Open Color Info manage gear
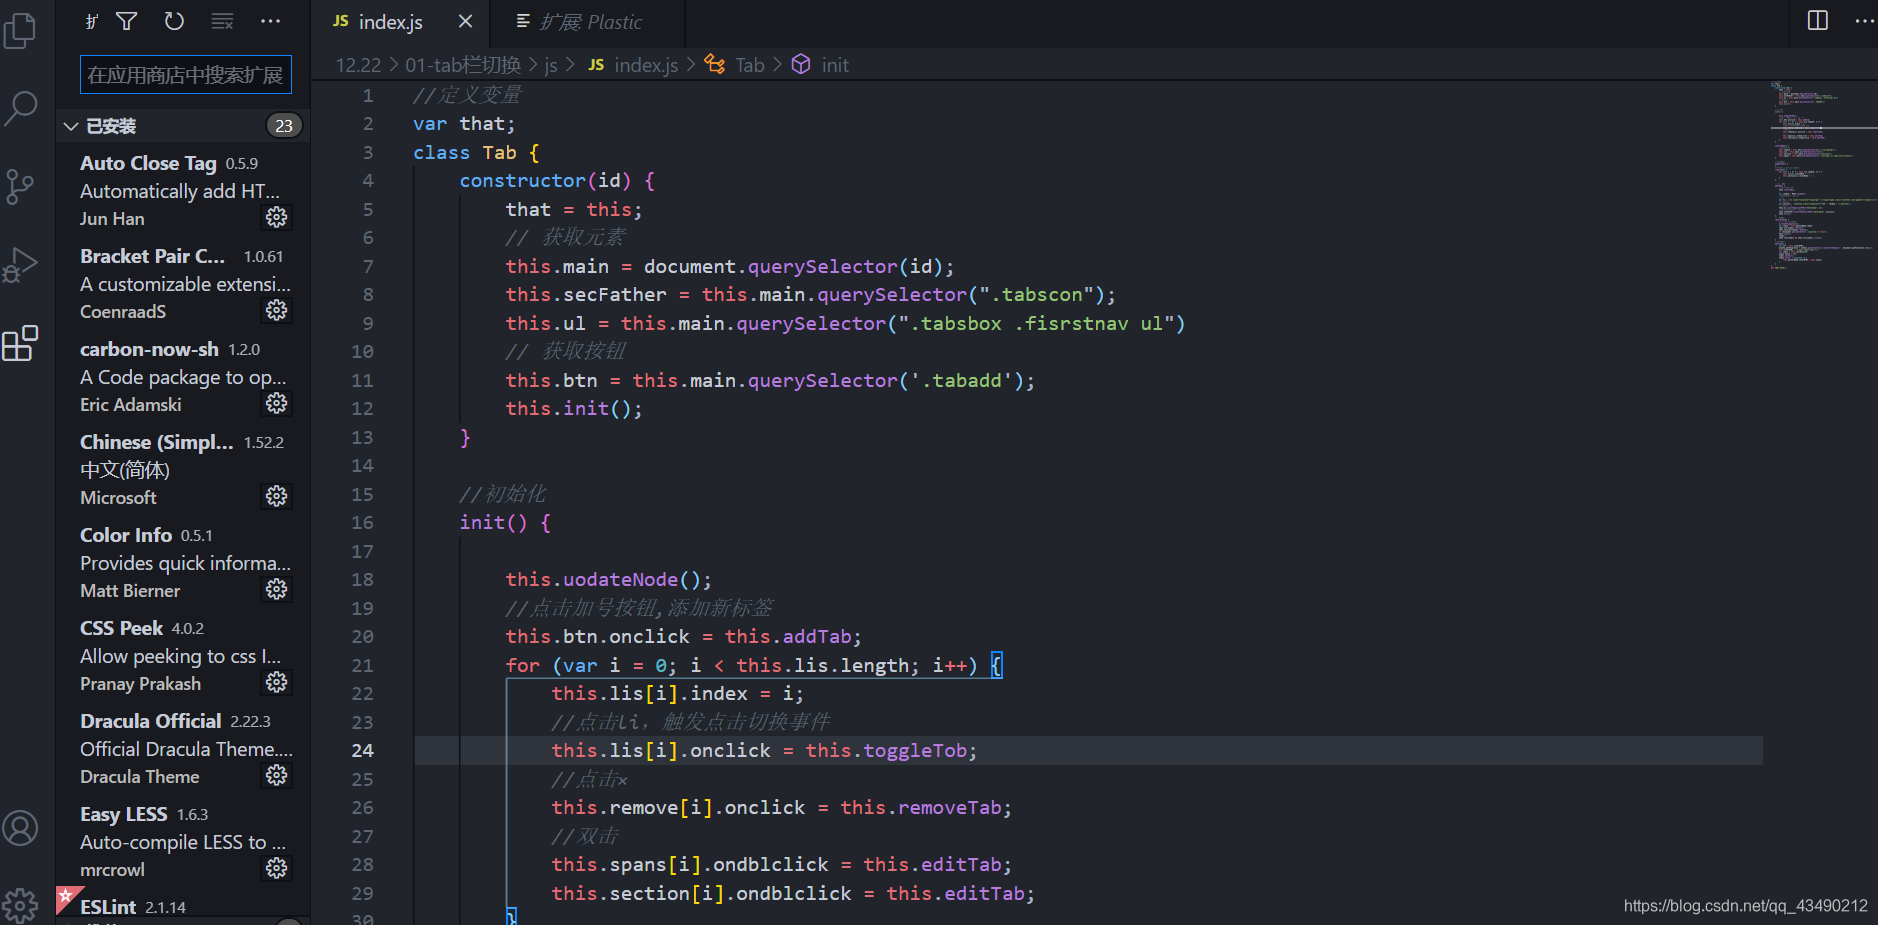The width and height of the screenshot is (1878, 925). [277, 589]
